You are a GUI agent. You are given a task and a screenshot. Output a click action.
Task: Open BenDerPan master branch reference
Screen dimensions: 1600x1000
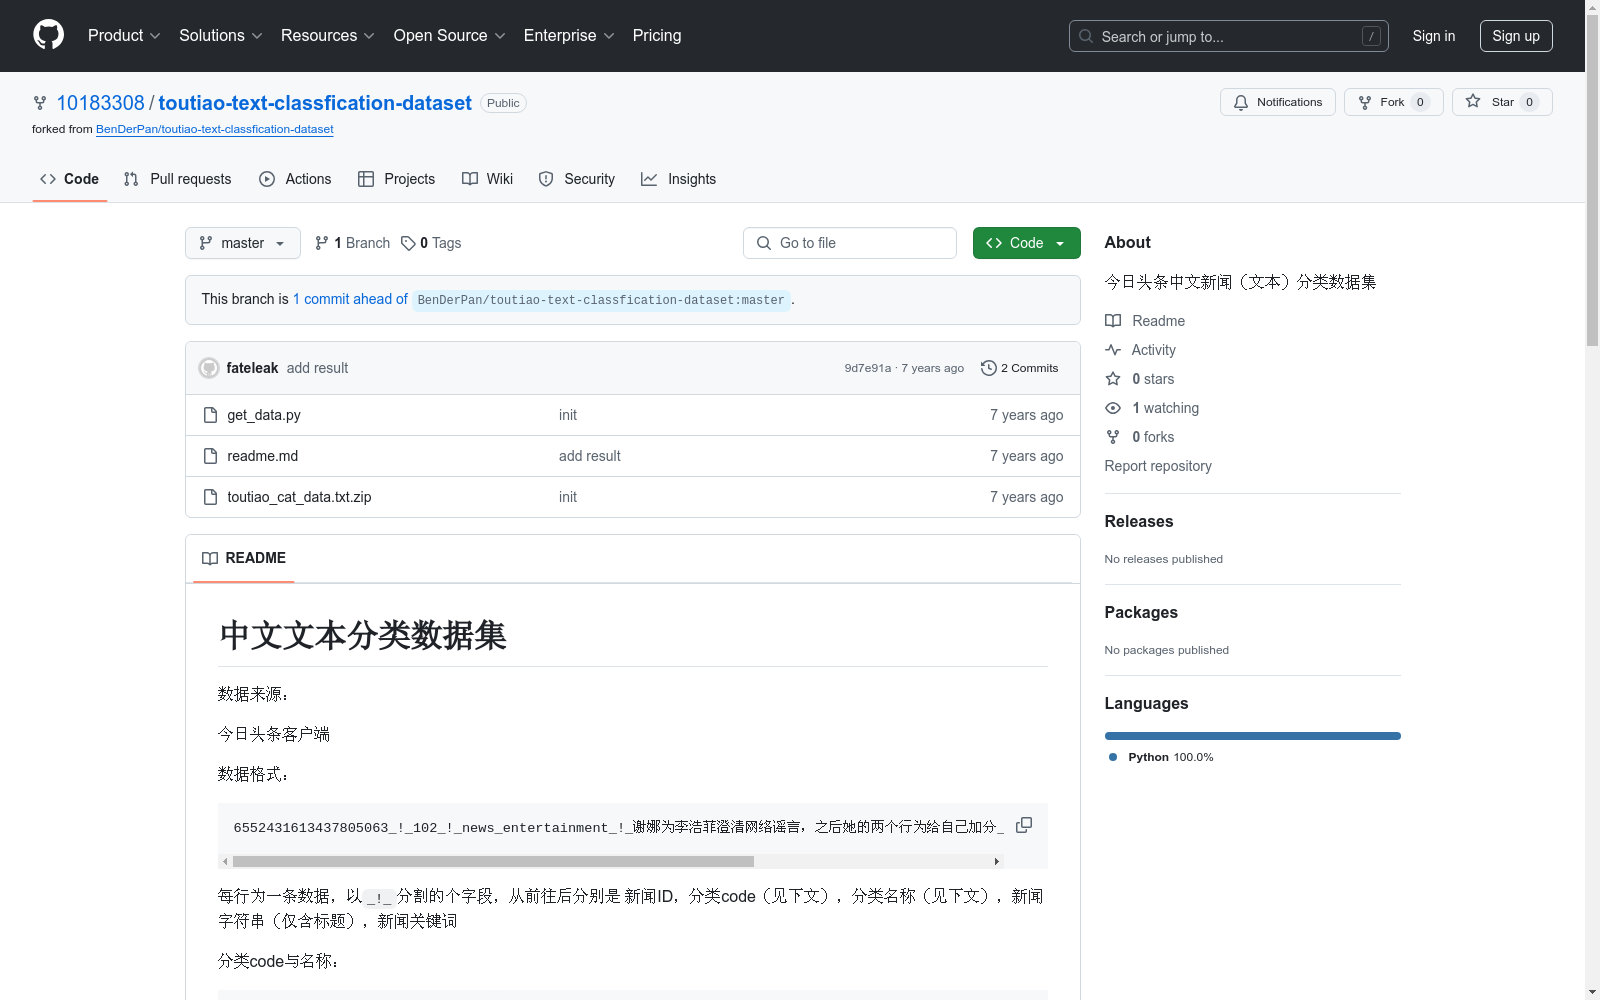601,300
